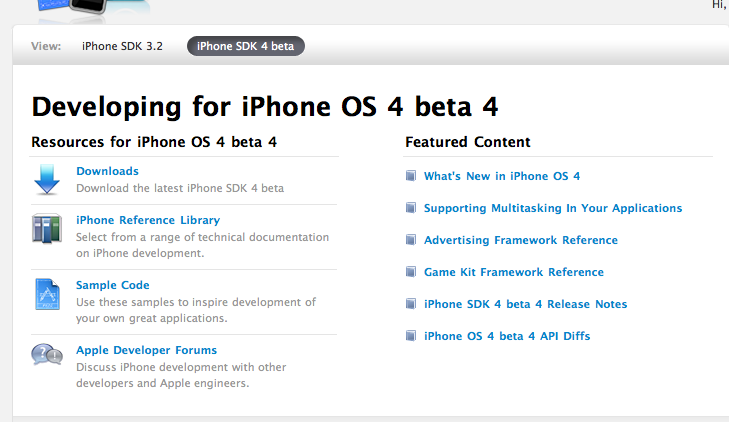
Task: Open the Downloads link
Action: click(107, 171)
